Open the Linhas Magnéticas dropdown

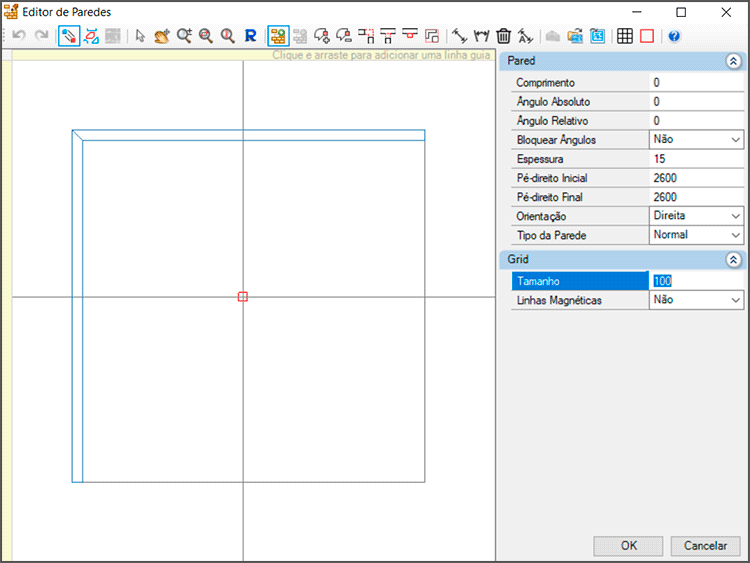tap(736, 300)
